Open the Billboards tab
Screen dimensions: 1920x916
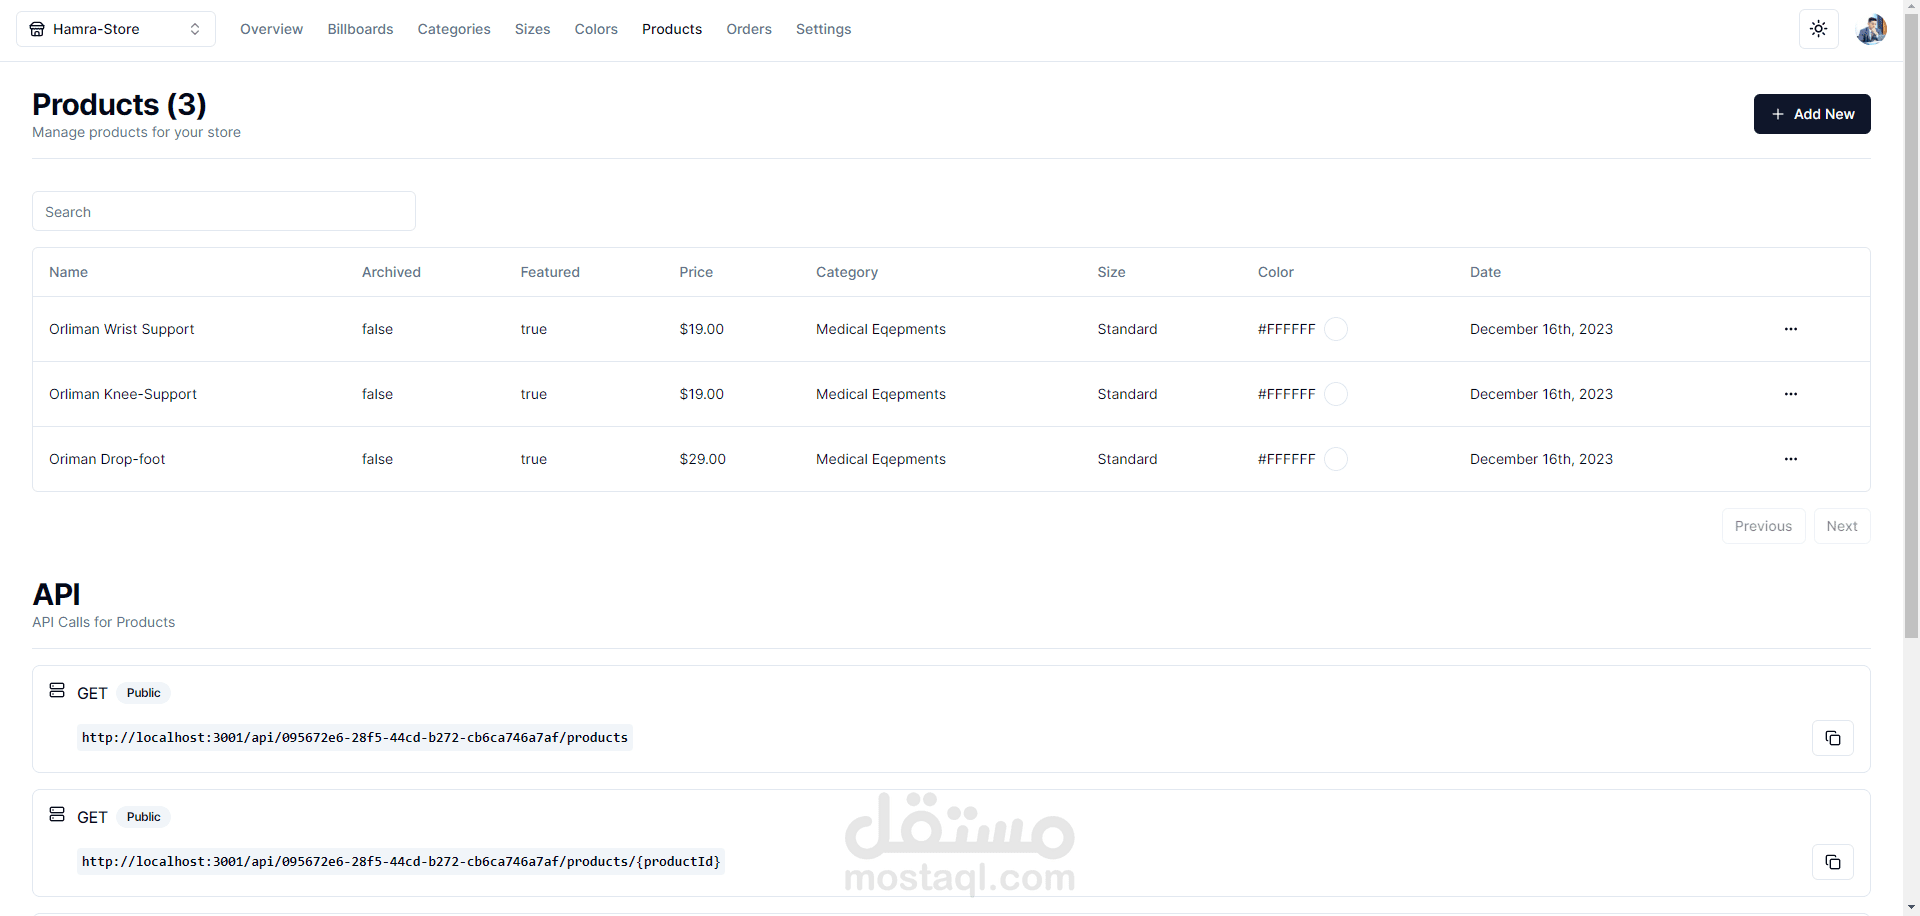(x=360, y=29)
